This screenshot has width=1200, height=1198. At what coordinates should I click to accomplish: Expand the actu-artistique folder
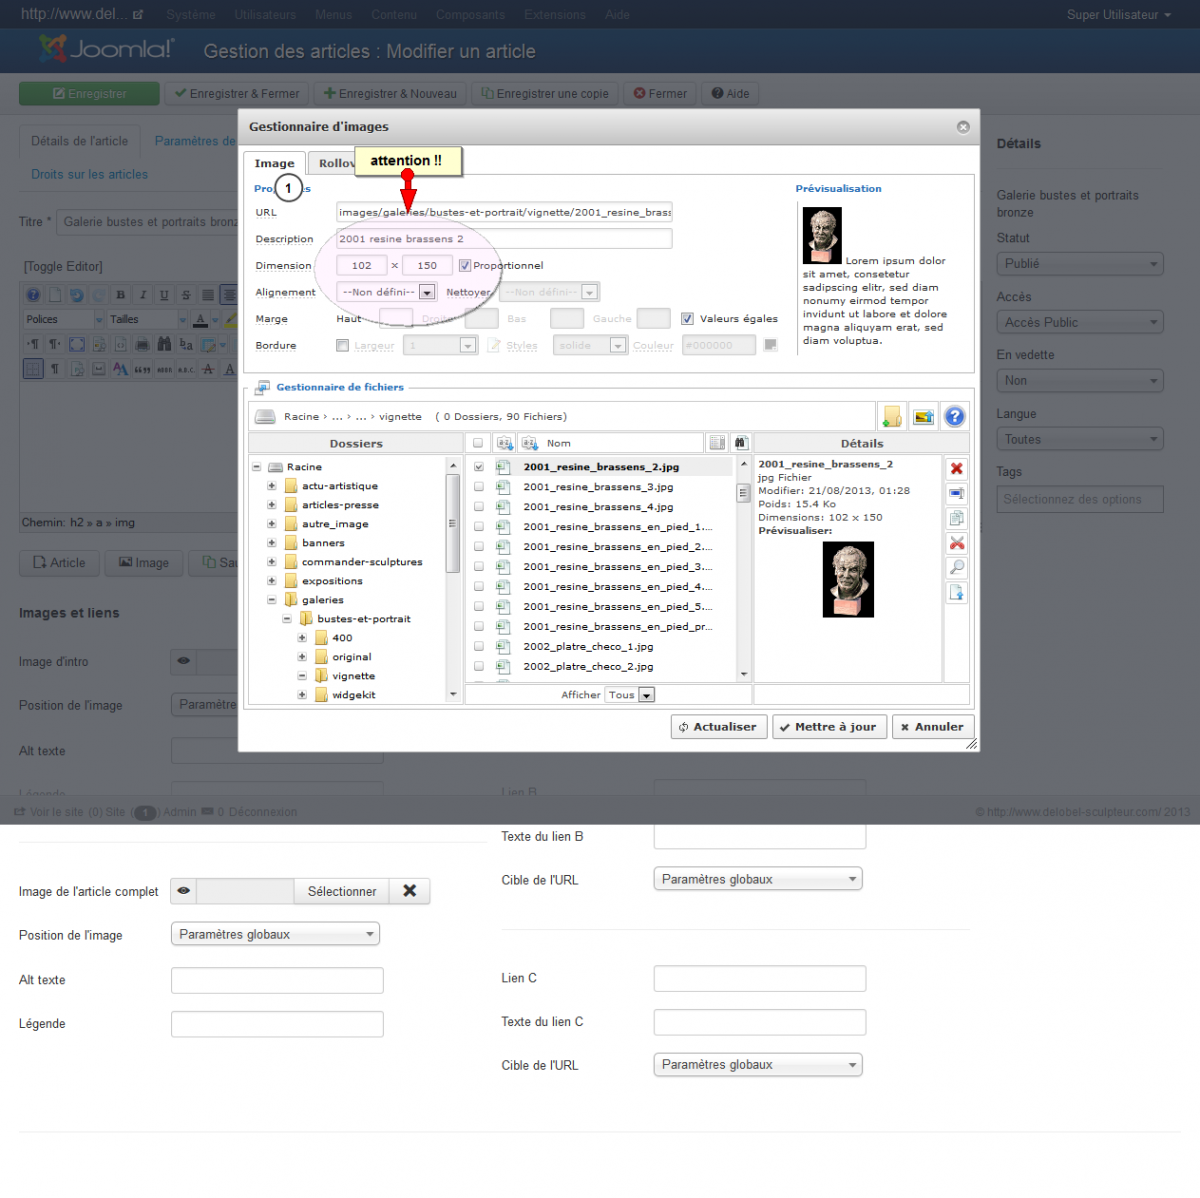(x=271, y=486)
